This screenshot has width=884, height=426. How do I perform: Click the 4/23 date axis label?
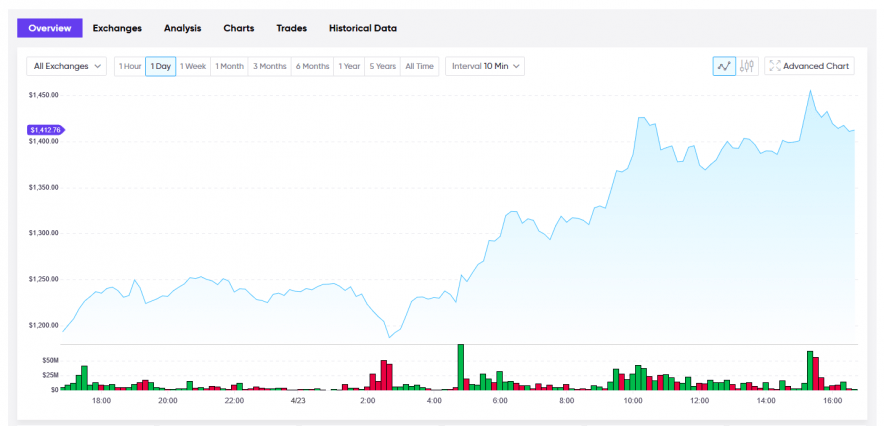coord(298,401)
